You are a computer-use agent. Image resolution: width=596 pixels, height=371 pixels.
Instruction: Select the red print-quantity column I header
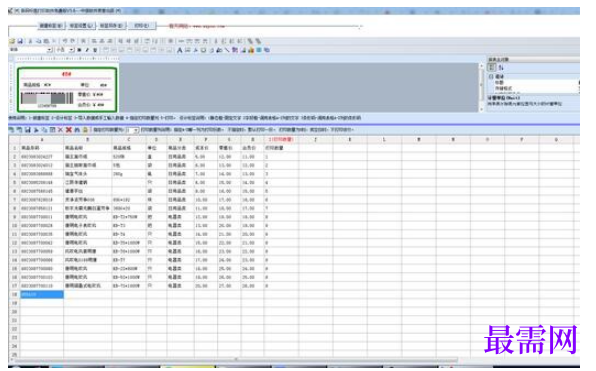[x=281, y=140]
